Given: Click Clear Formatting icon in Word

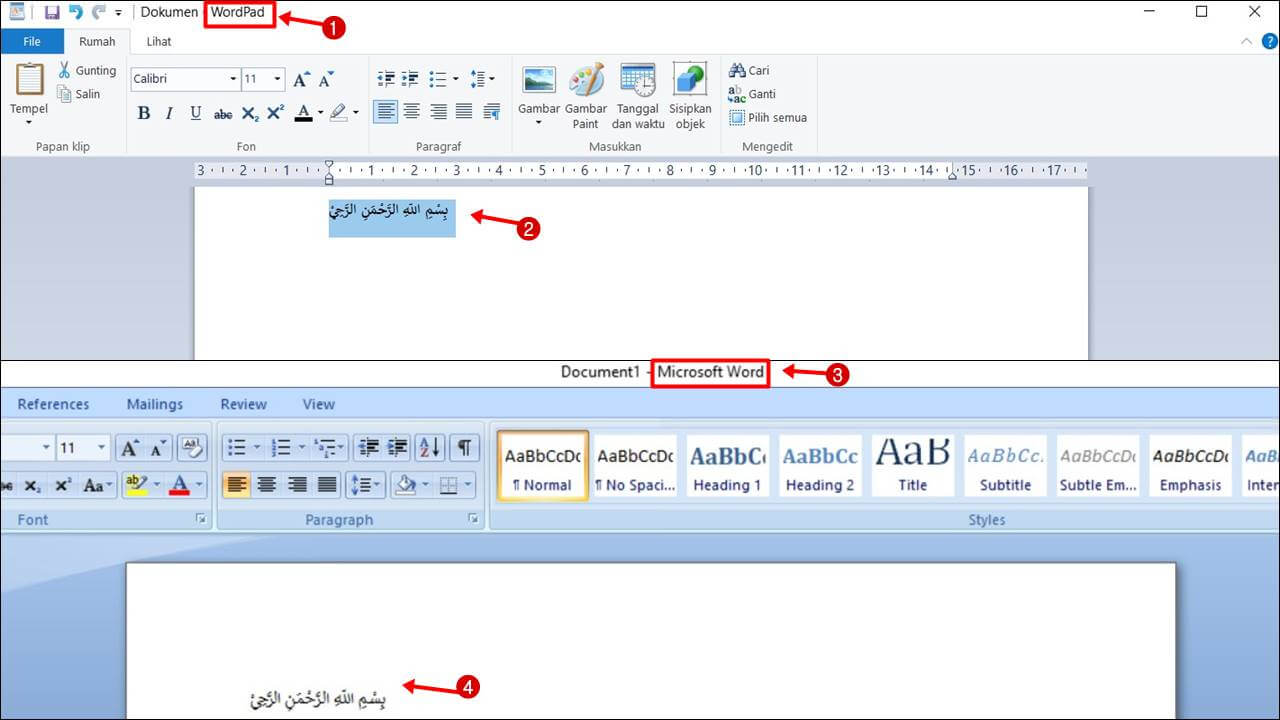Looking at the screenshot, I should point(194,448).
